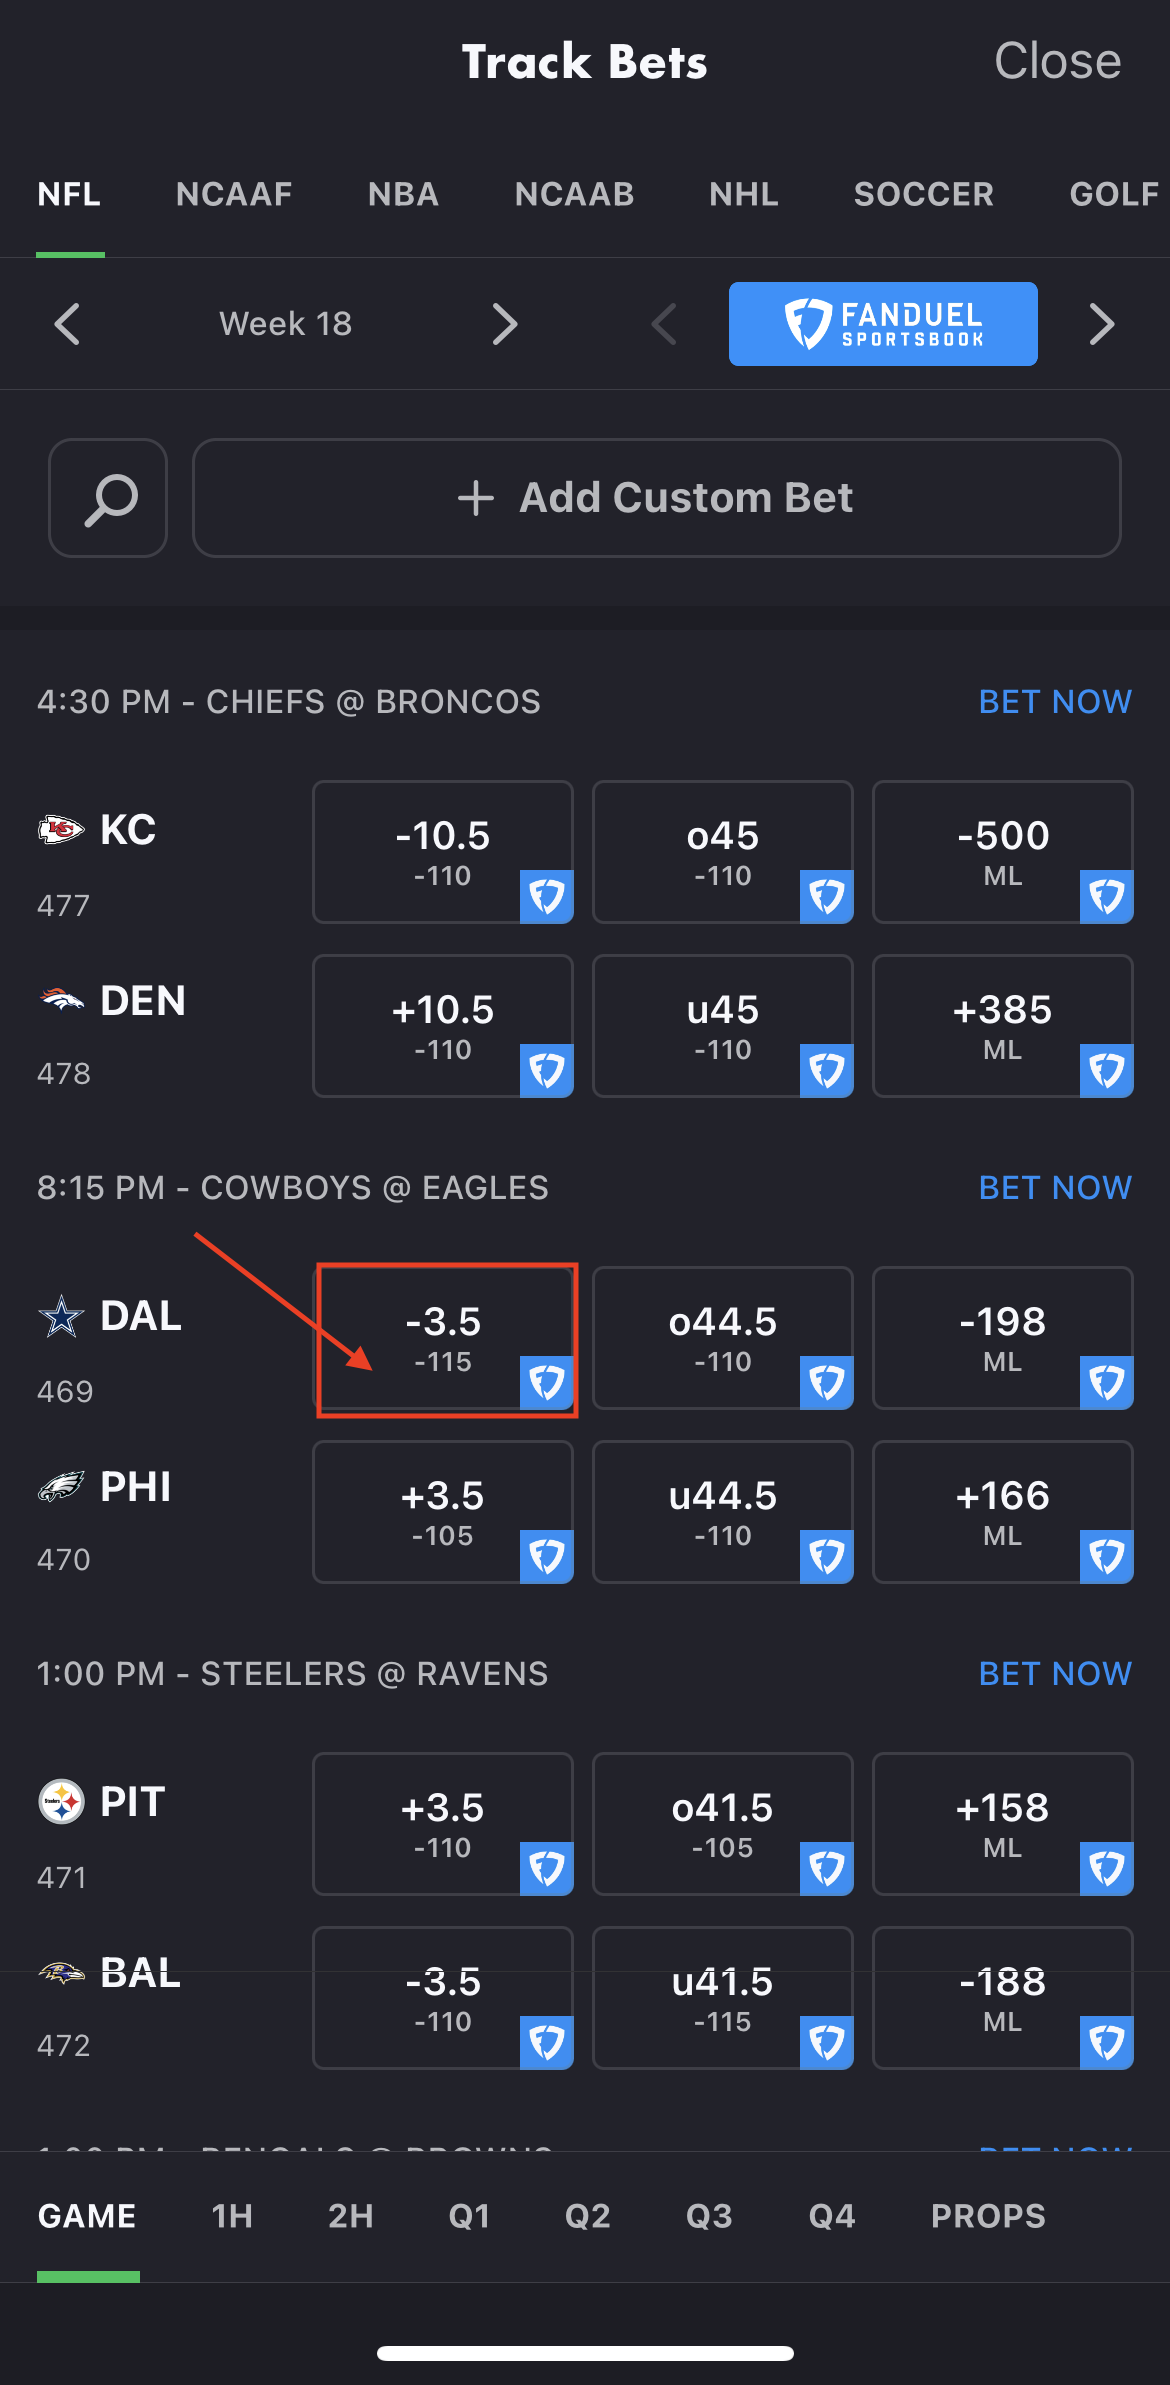
Task: Select KC -500 moneyline bet
Action: [x=1003, y=852]
